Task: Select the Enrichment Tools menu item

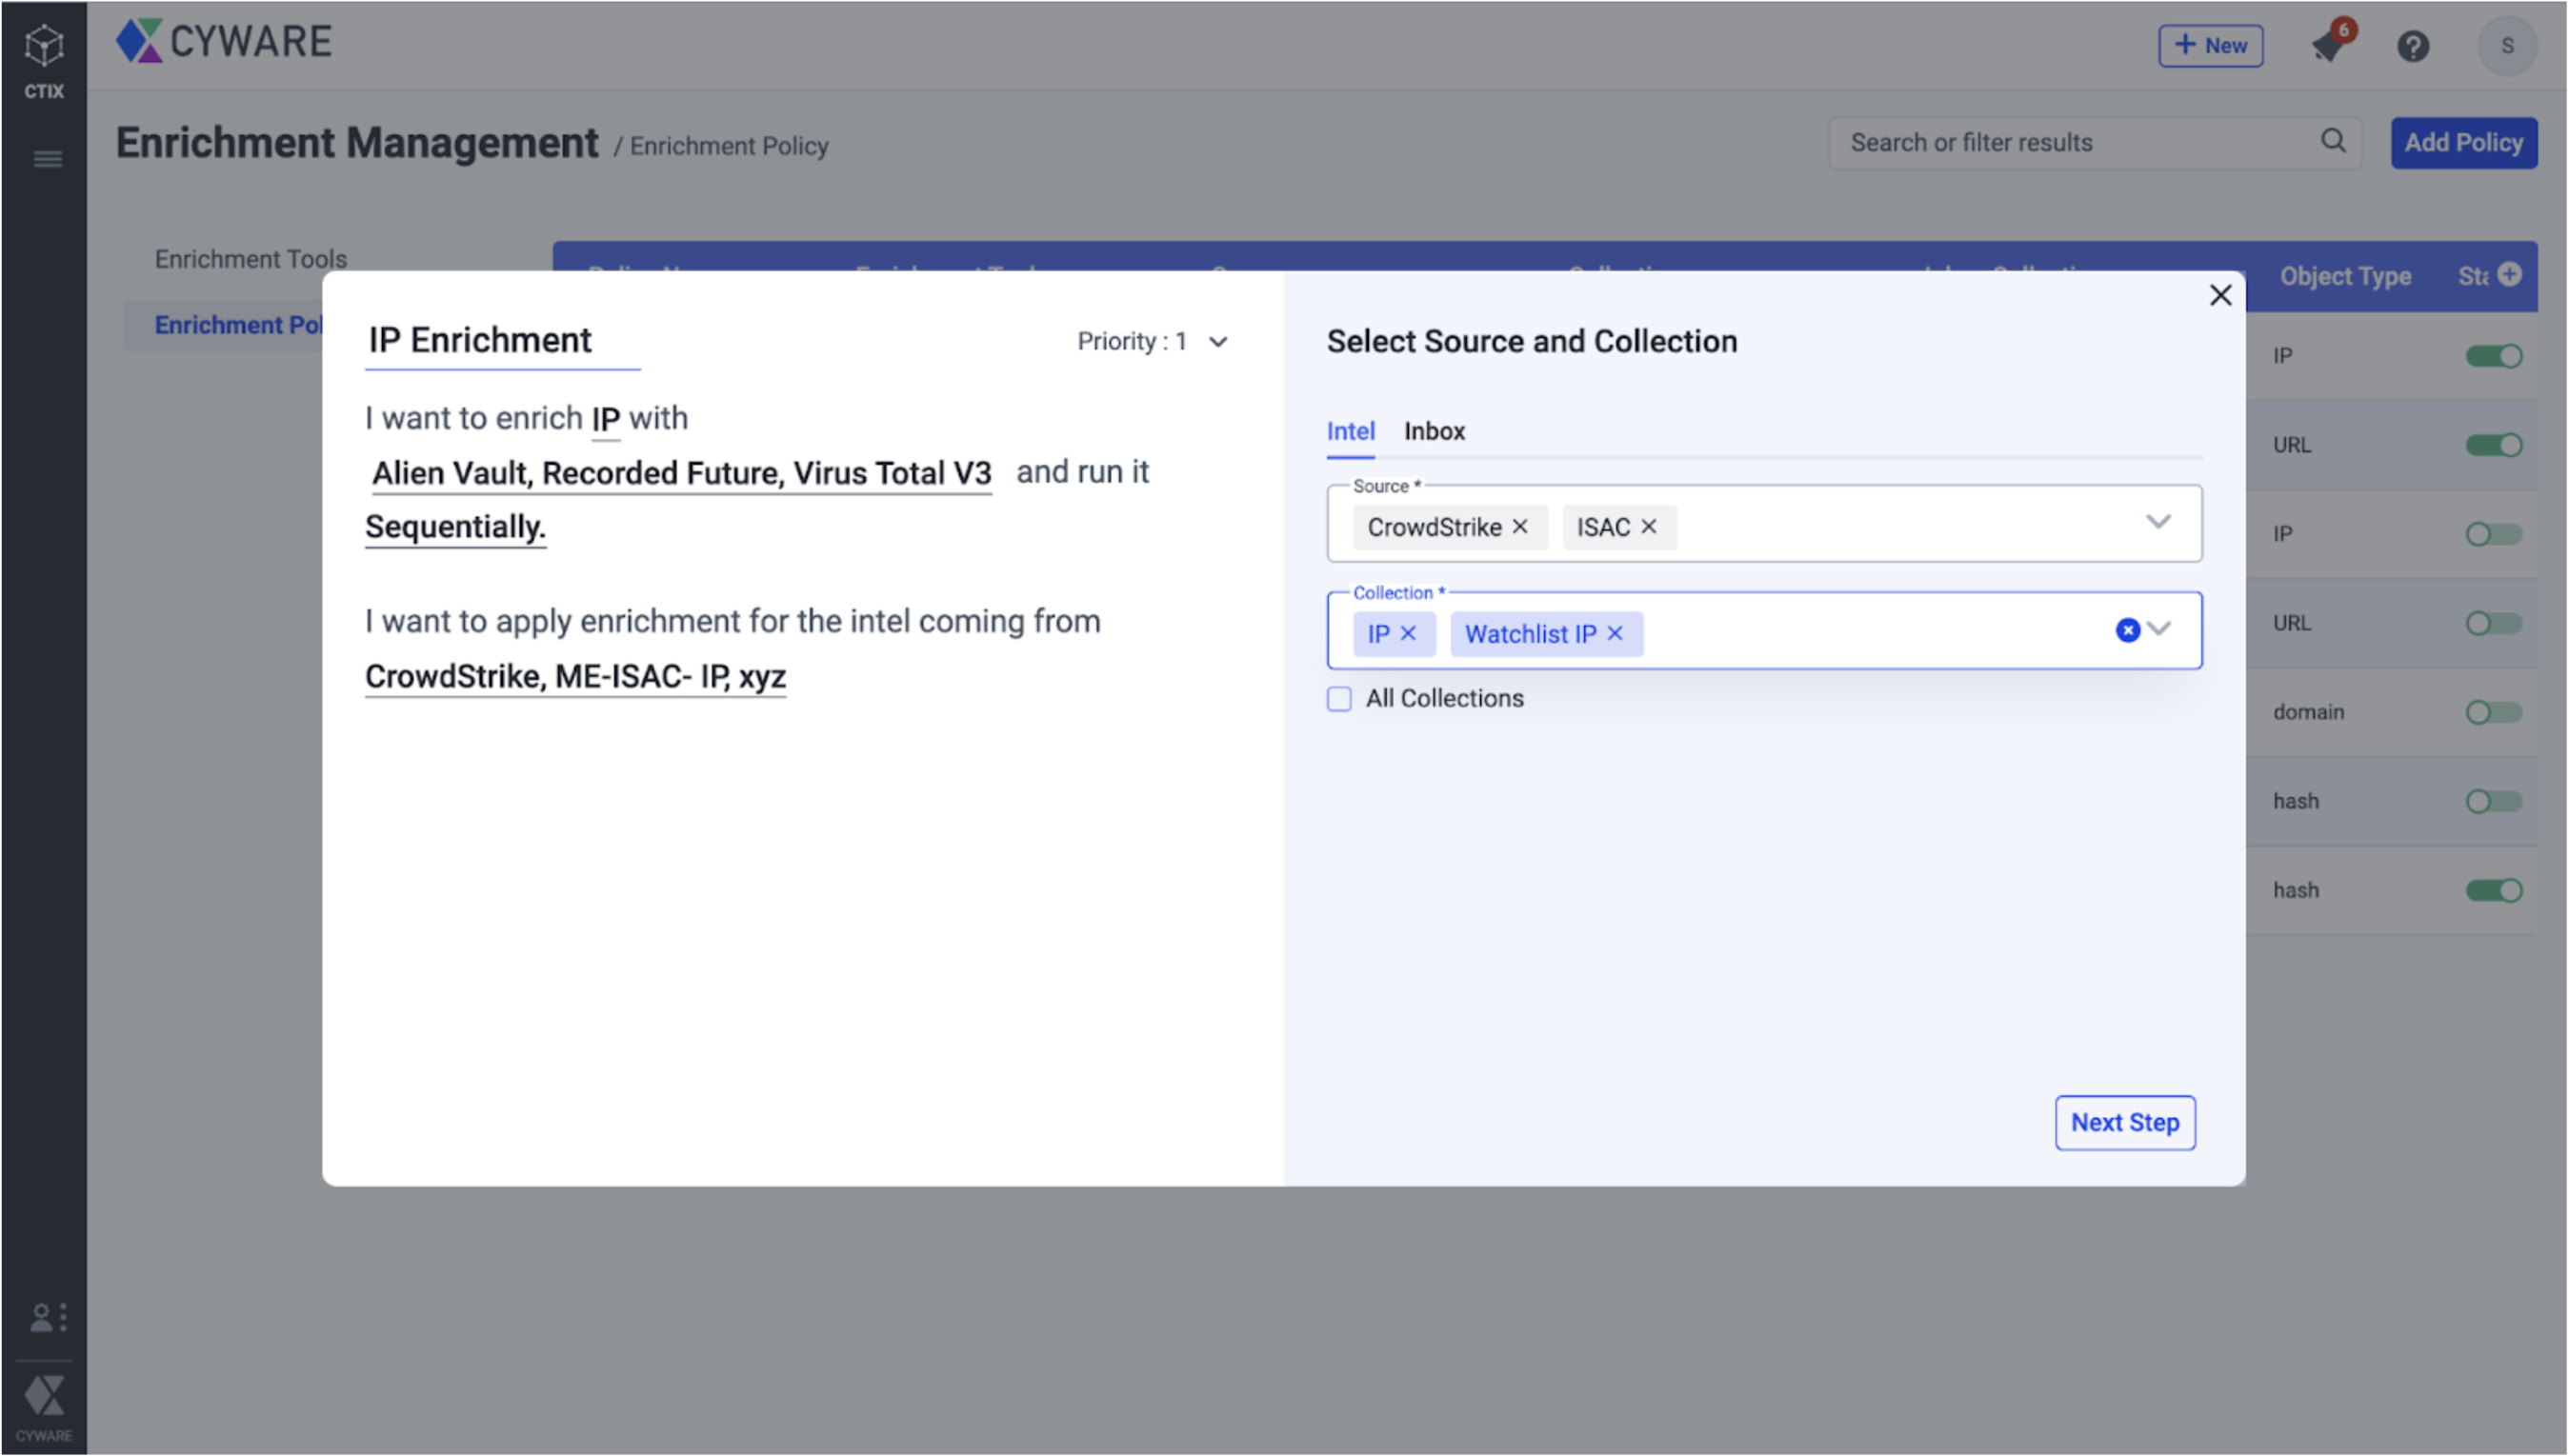Action: 250,259
